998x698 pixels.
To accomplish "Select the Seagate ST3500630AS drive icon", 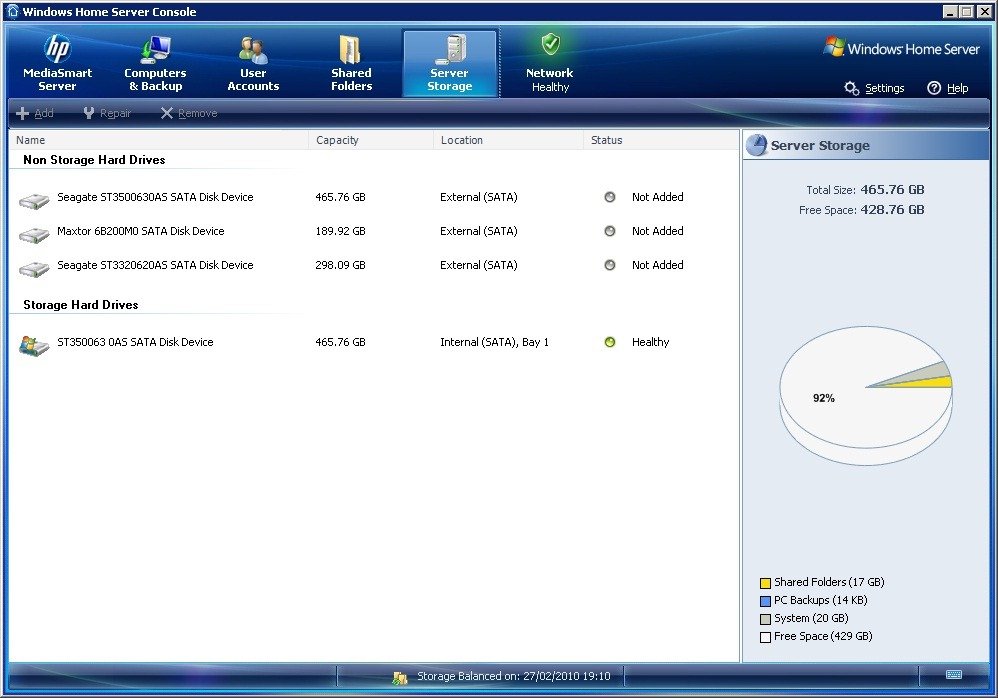I will (x=34, y=201).
